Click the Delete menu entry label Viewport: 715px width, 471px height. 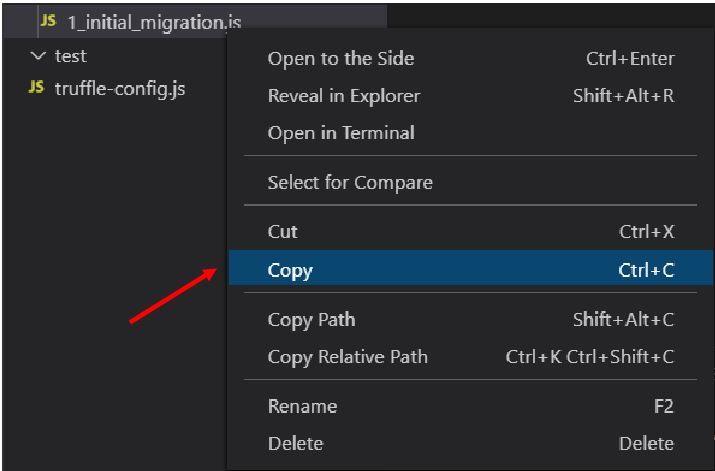click(x=295, y=443)
